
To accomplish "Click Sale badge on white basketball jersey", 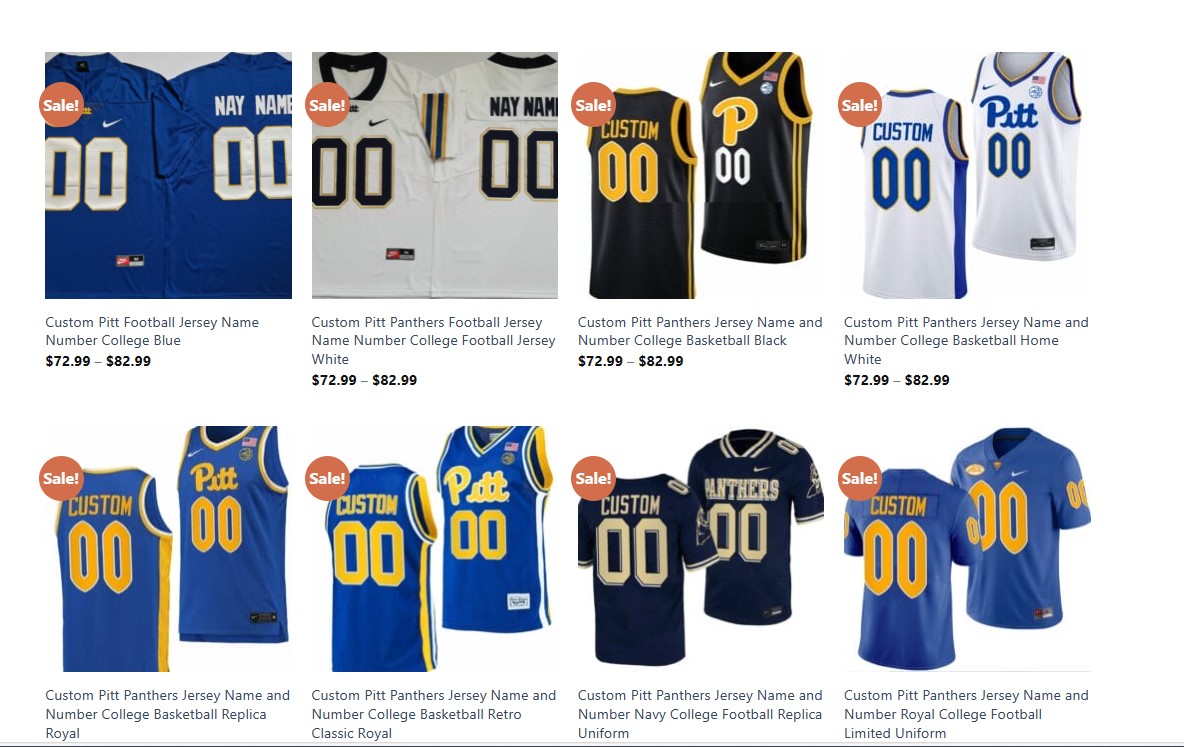I will tap(860, 104).
